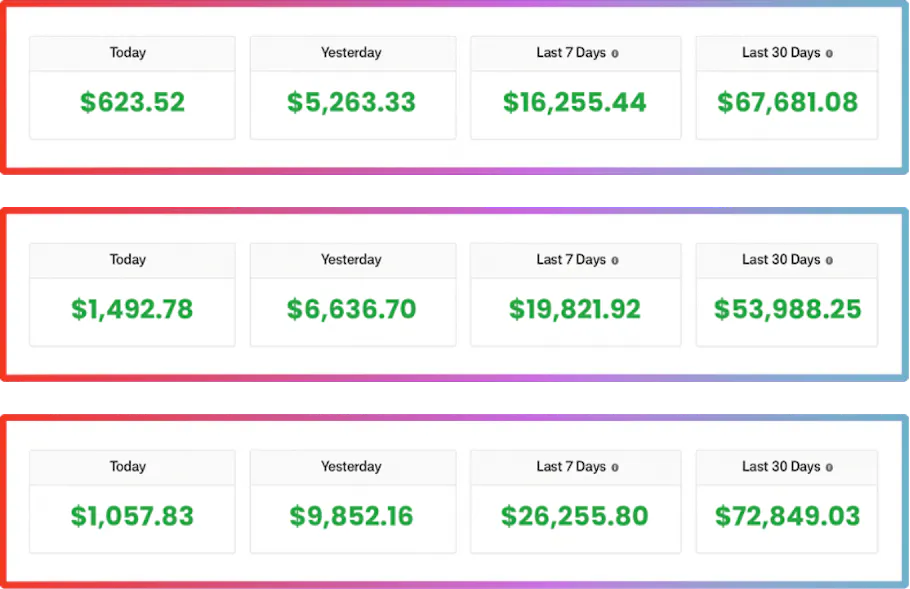The image size is (910, 589).
Task: Click the $67,681.08 earnings total
Action: 787,102
